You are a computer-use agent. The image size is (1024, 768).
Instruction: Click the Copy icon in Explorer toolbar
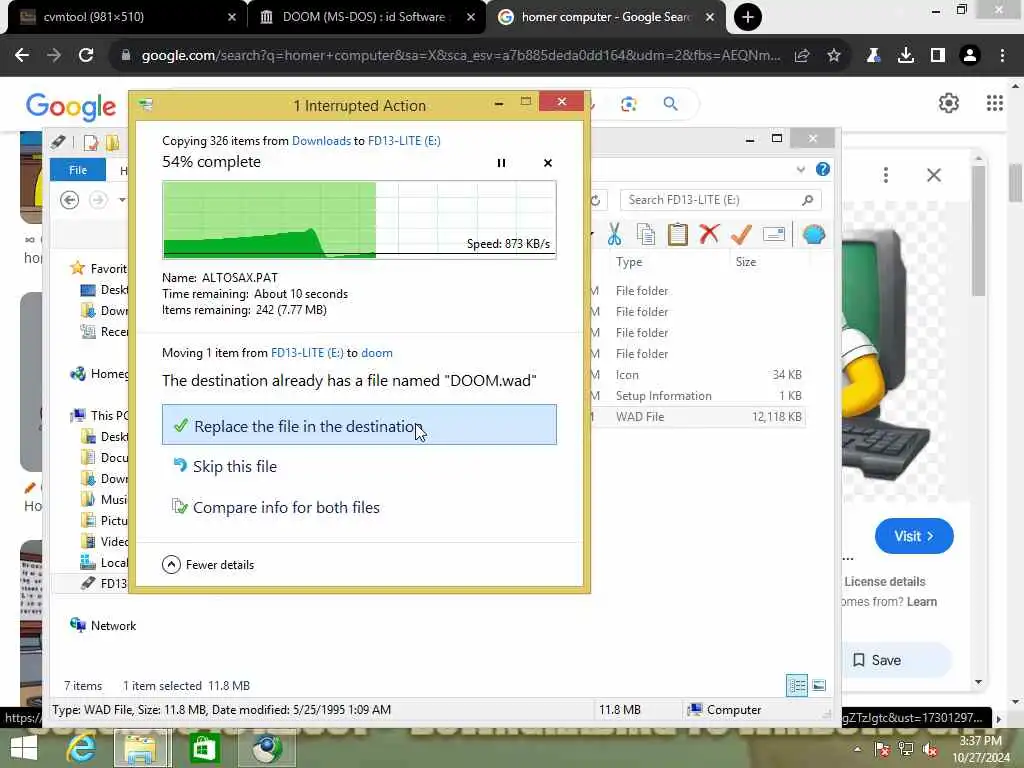click(646, 234)
